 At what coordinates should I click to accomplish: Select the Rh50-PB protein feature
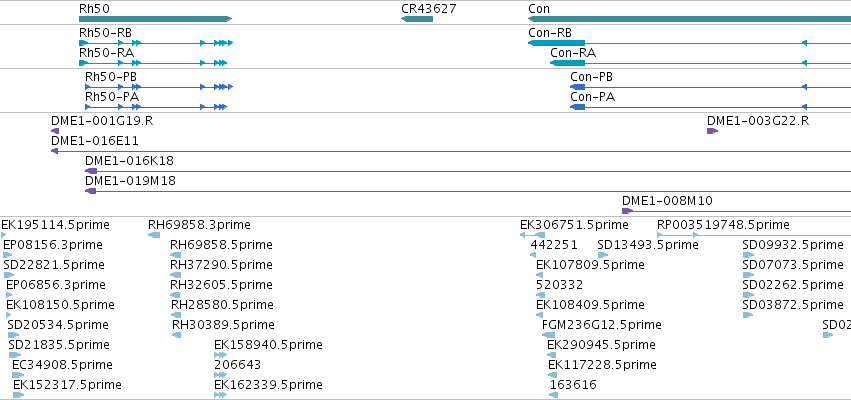click(x=159, y=87)
